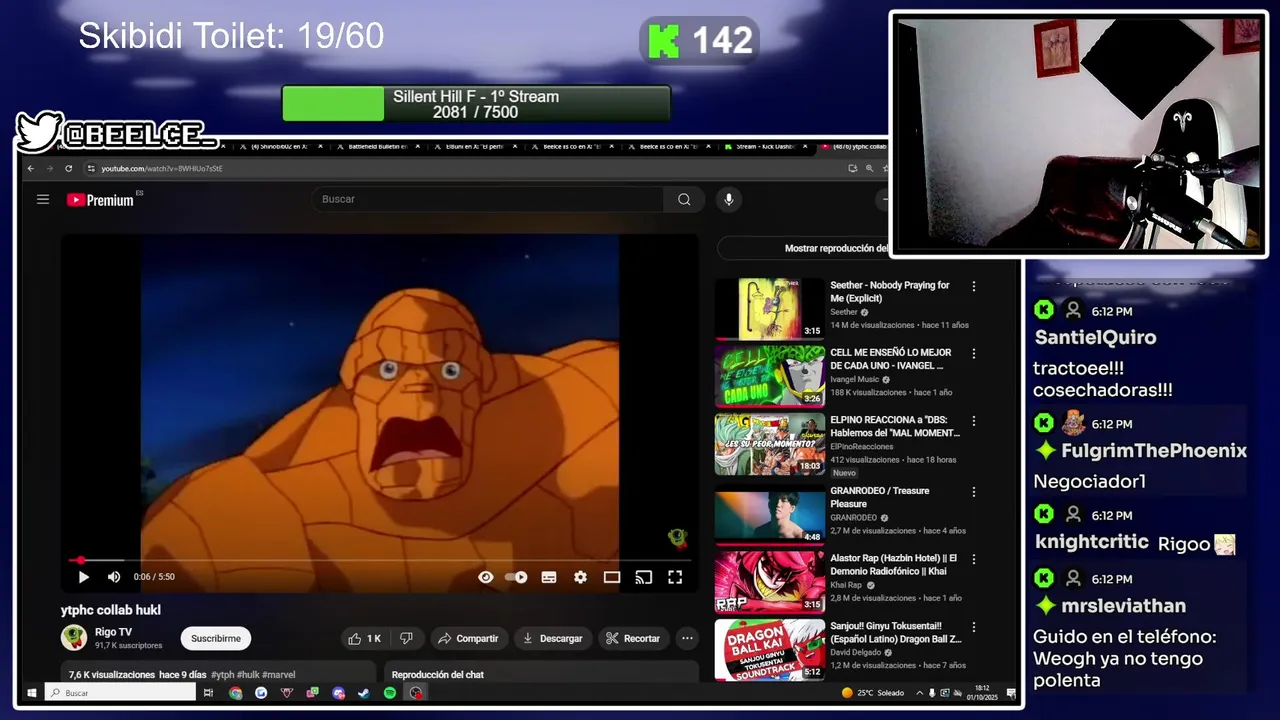Open the Windows Start menu

click(x=31, y=693)
